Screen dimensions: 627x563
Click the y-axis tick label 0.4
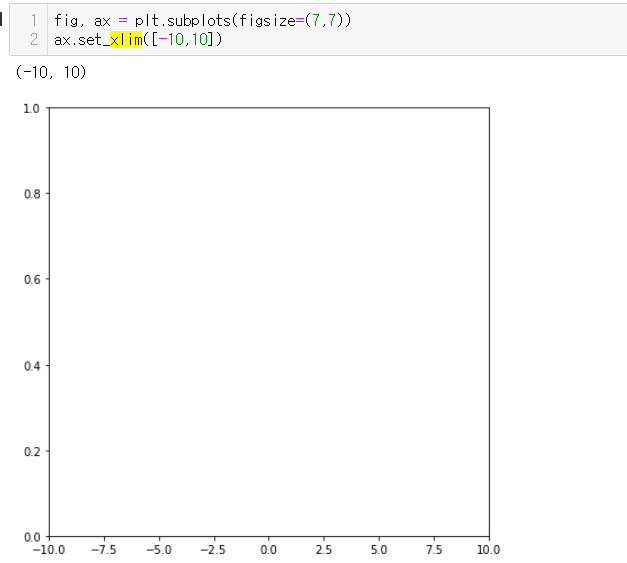[32, 366]
